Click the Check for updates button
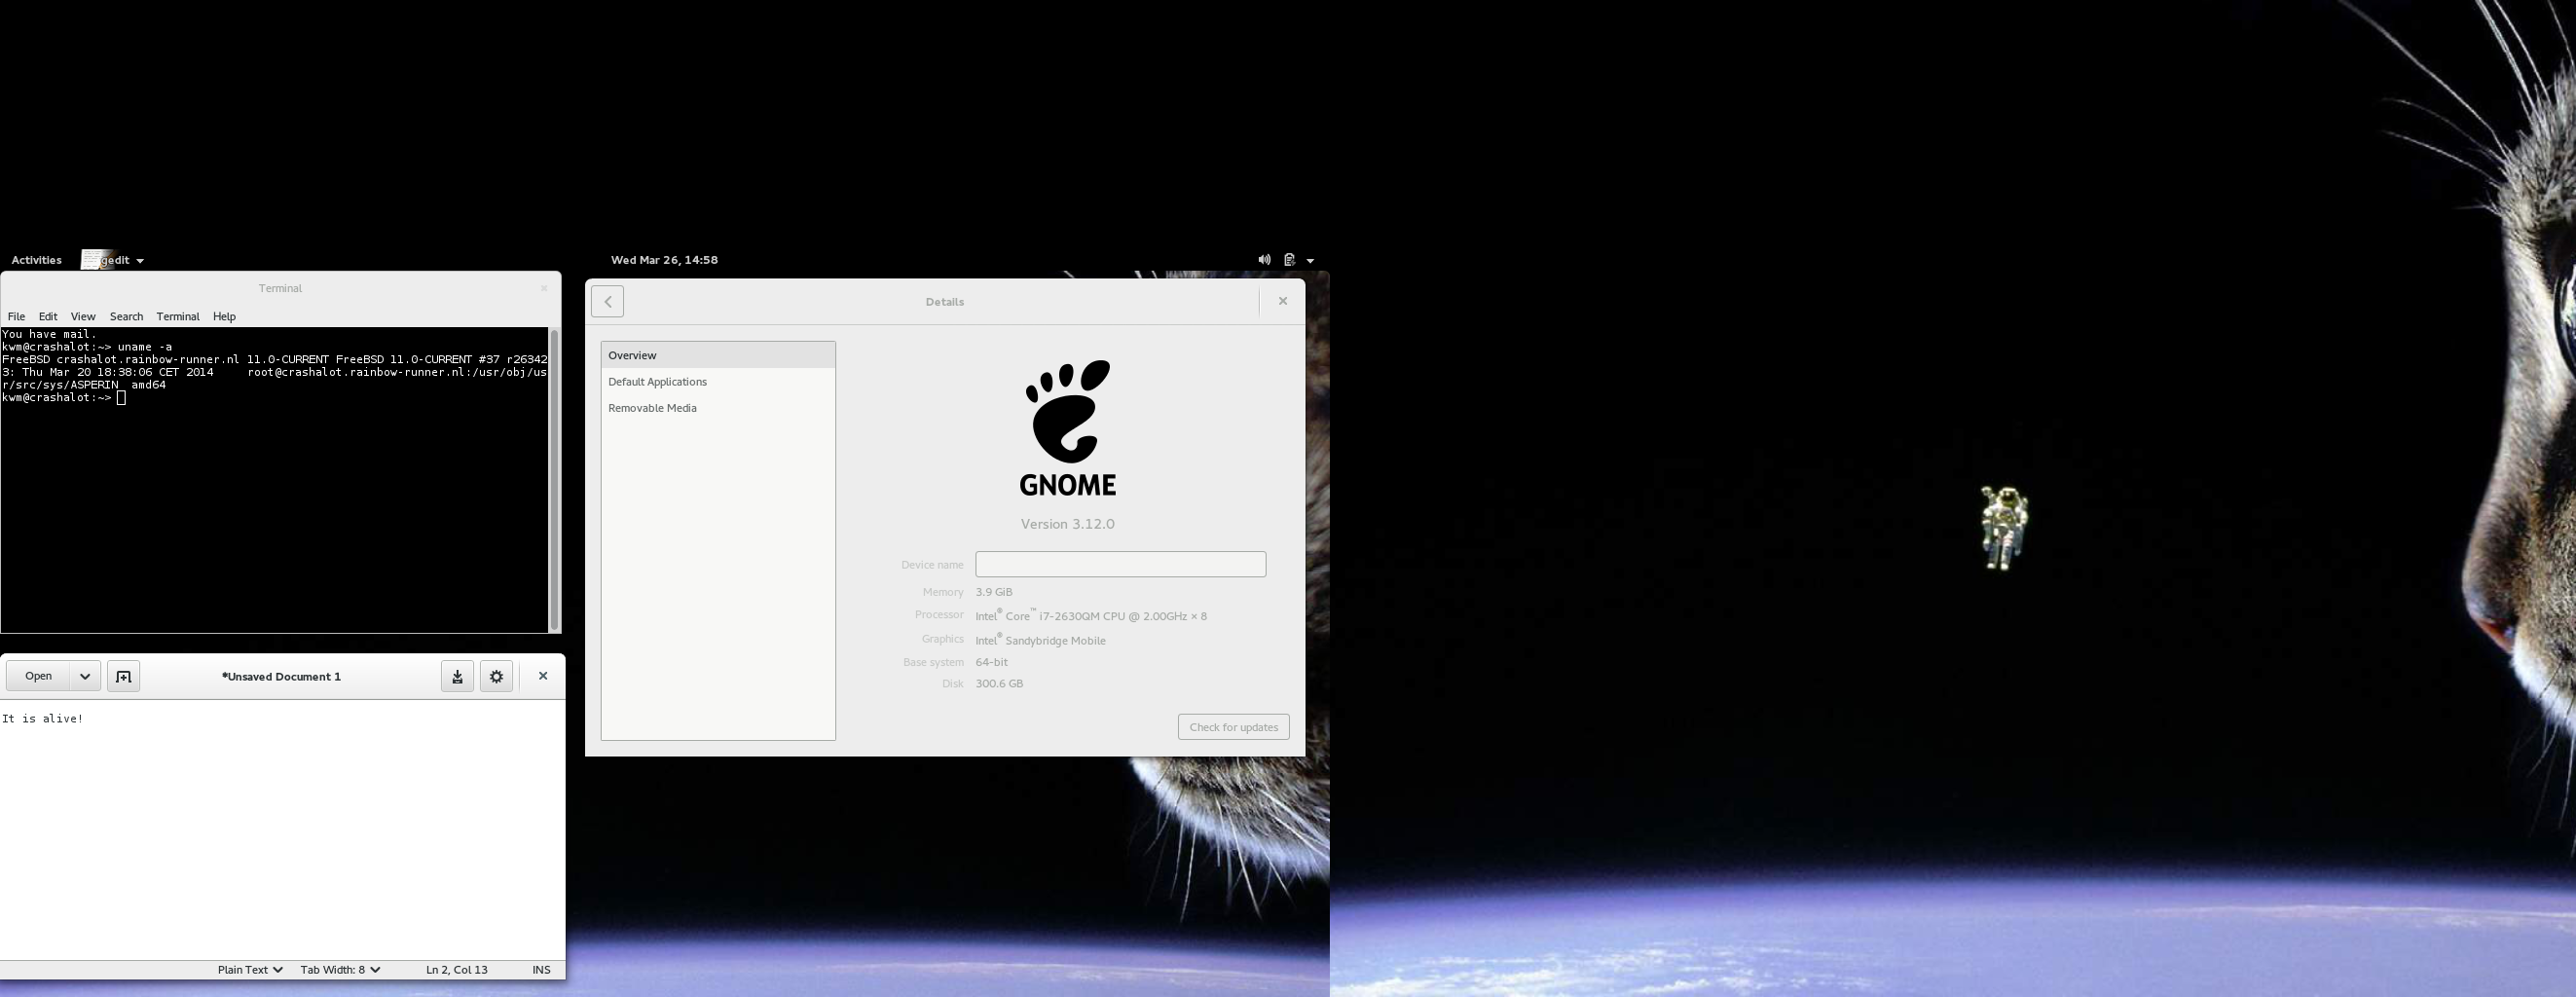This screenshot has width=2576, height=997. [x=1233, y=727]
